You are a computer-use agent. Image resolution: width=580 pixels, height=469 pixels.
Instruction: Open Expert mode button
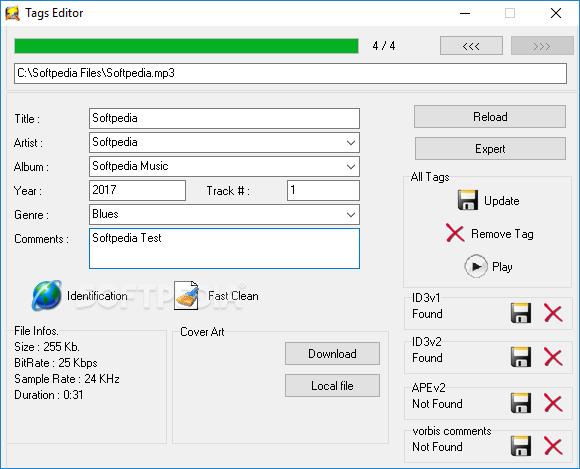pos(490,149)
